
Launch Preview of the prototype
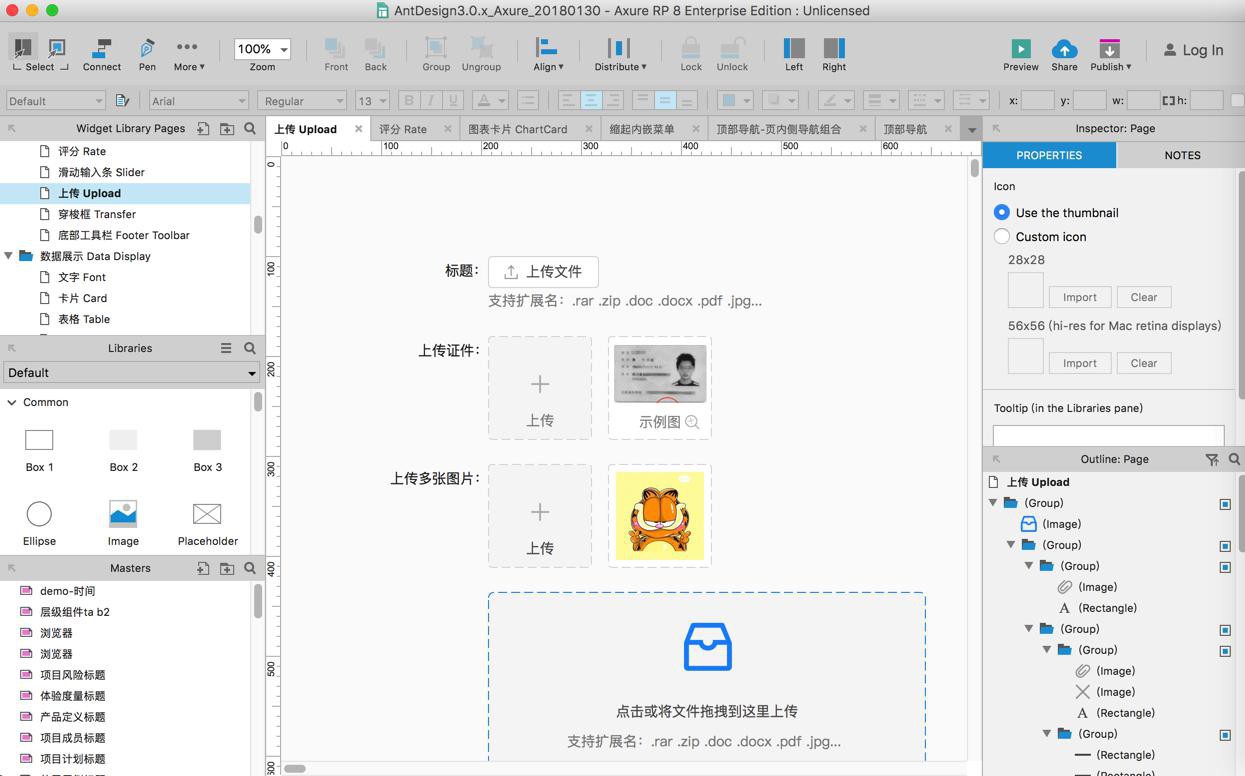tap(1020, 54)
